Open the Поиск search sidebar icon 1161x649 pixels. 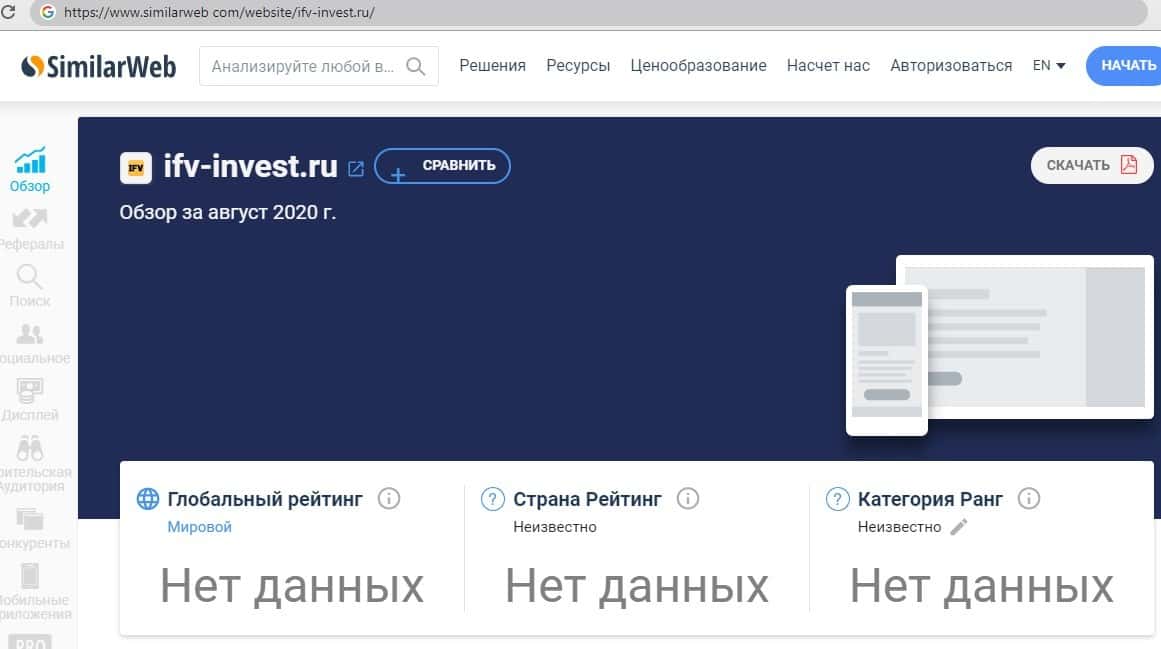tap(30, 276)
